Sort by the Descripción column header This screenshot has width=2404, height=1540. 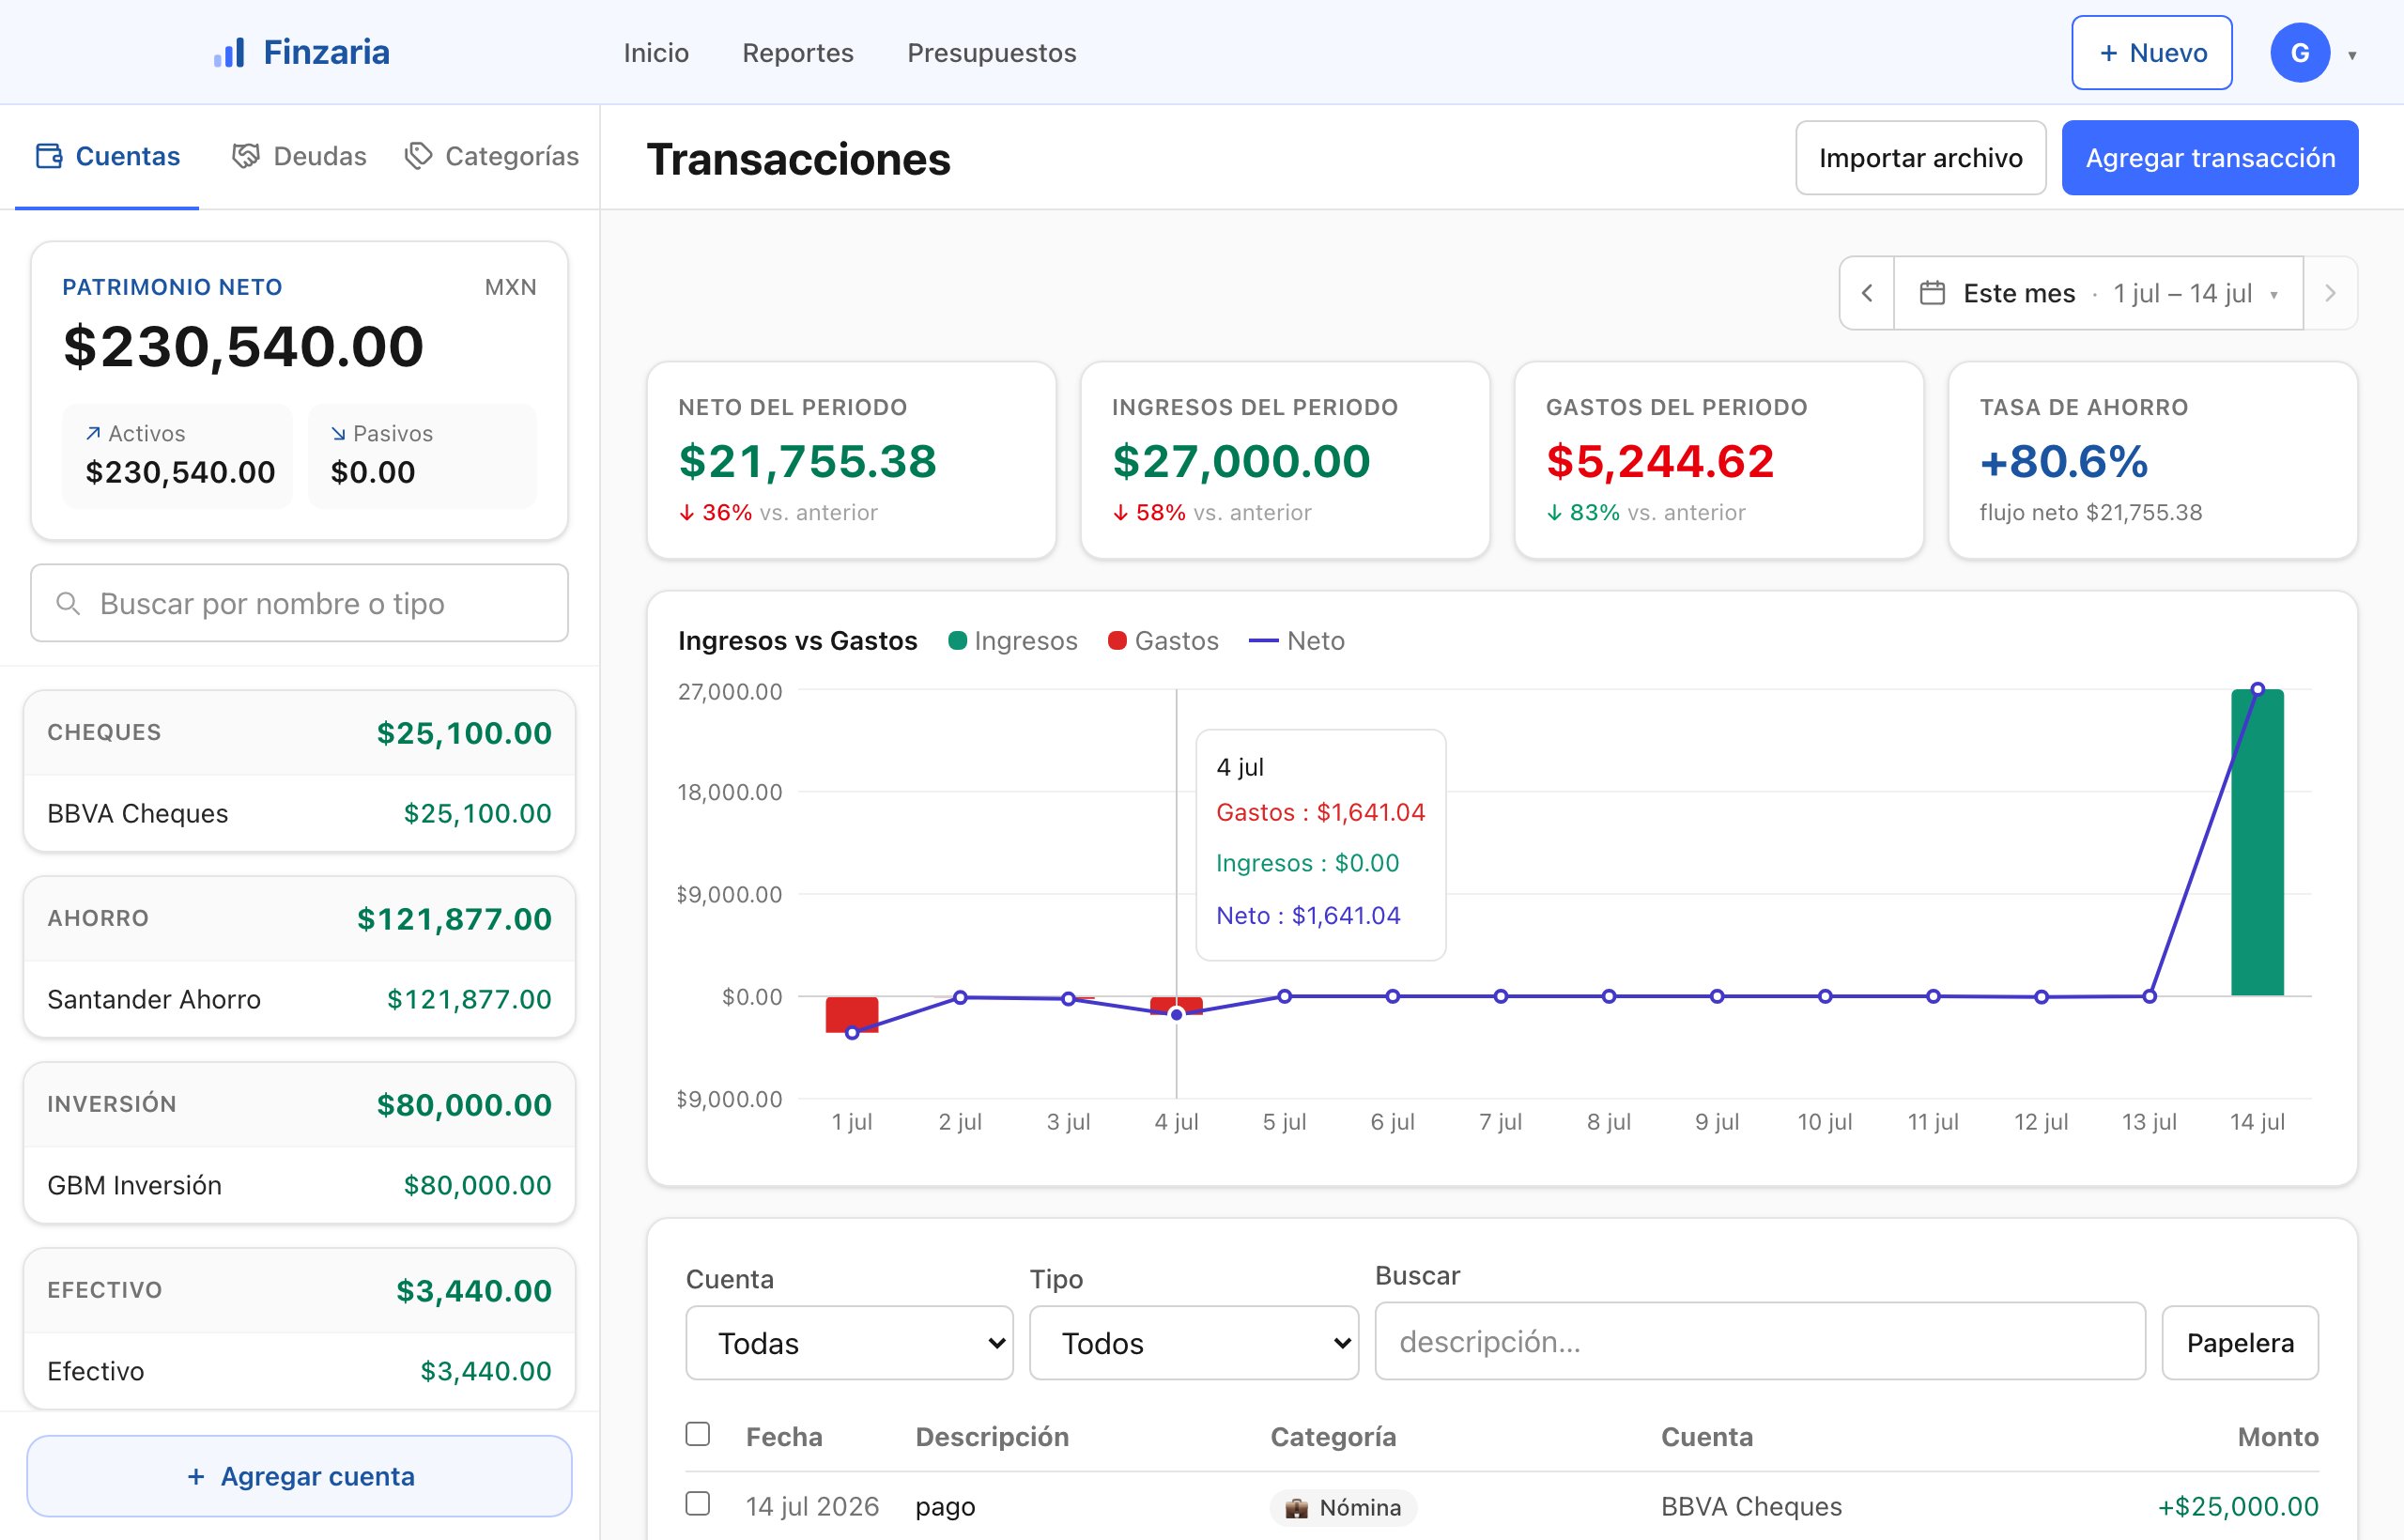tap(992, 1437)
